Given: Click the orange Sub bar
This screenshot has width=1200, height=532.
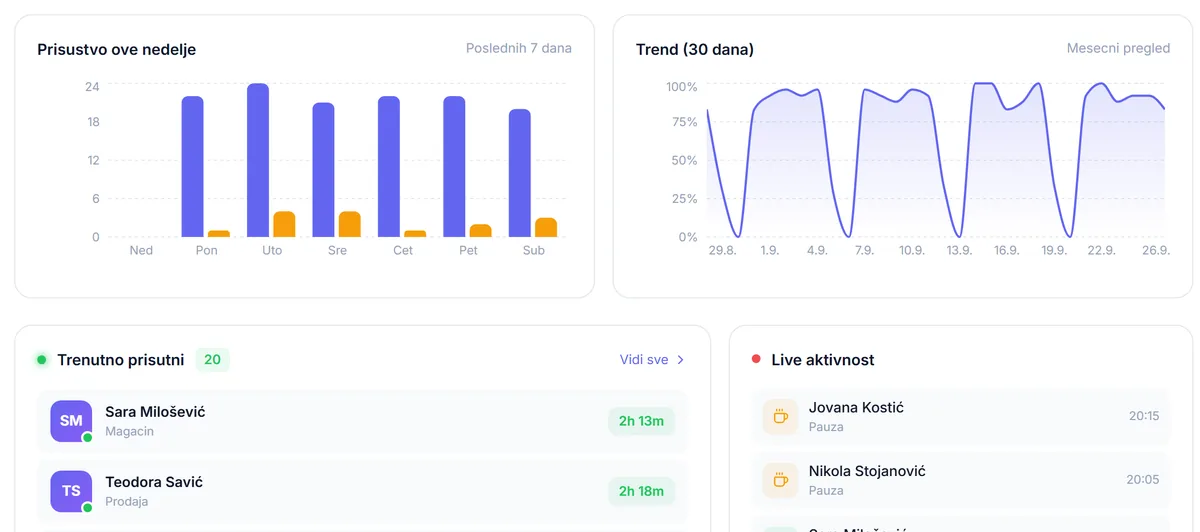Looking at the screenshot, I should tap(546, 227).
